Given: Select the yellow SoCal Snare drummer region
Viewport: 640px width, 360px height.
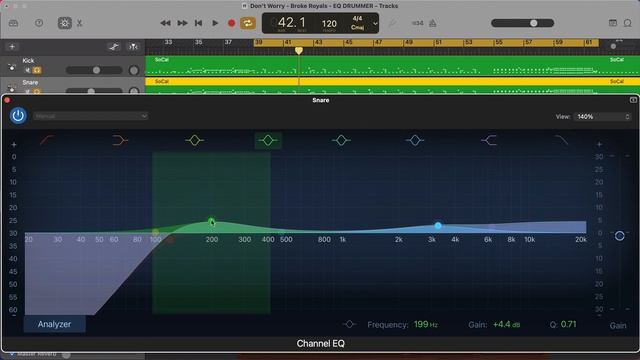Looking at the screenshot, I should pos(393,82).
